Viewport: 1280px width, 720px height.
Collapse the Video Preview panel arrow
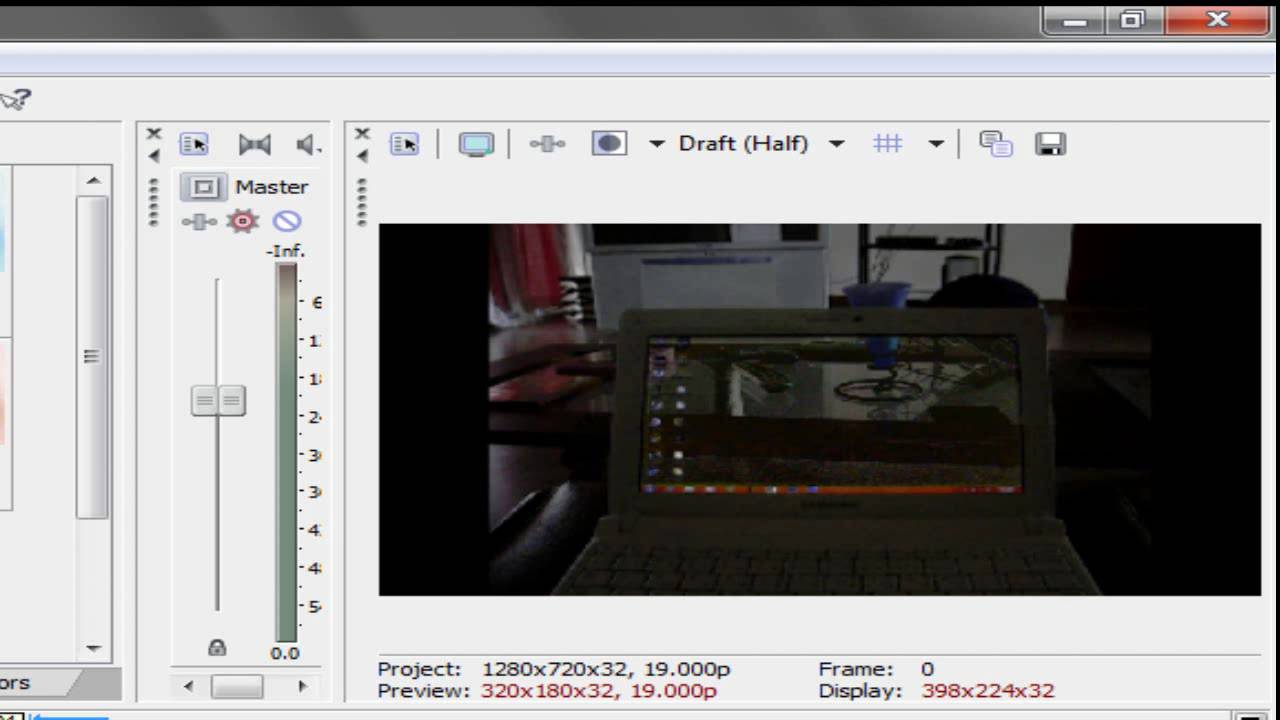pos(362,156)
